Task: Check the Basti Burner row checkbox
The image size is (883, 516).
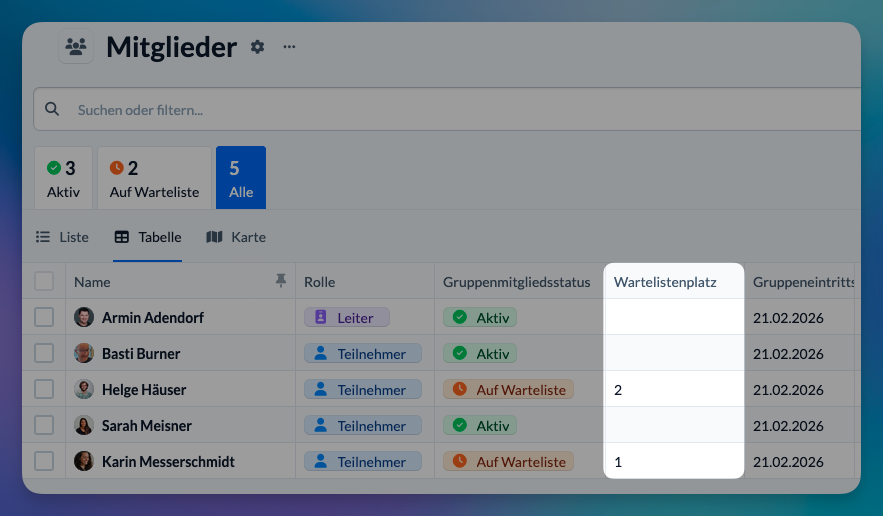Action: [44, 353]
